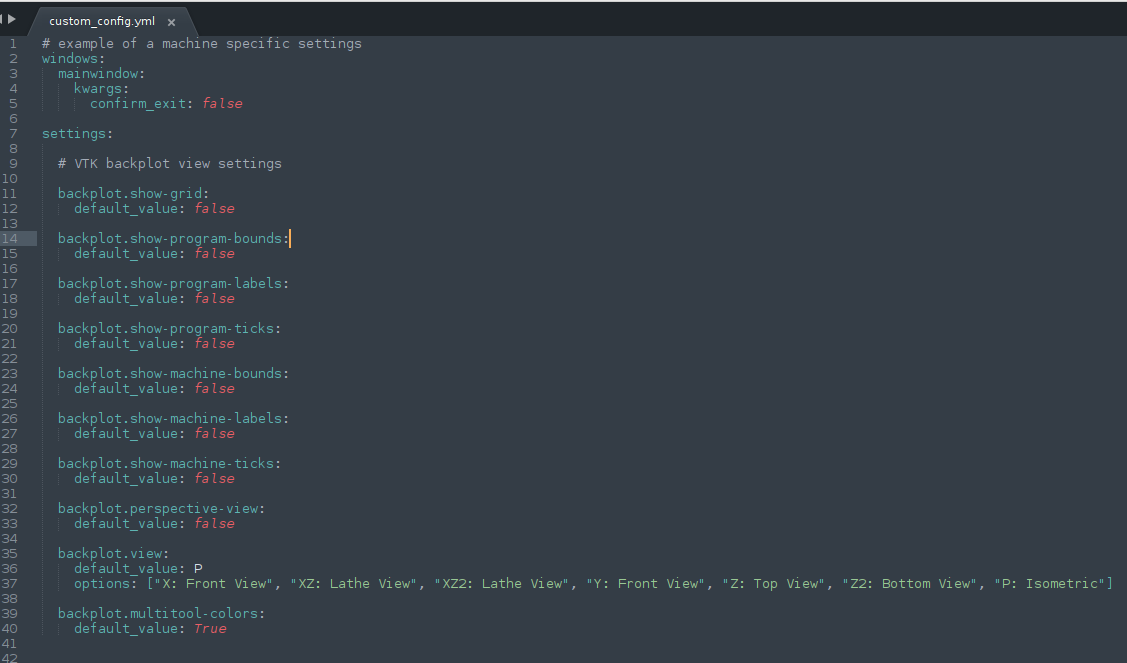Click the "X: Front View" option string
This screenshot has height=663, width=1127.
pyautogui.click(x=213, y=584)
